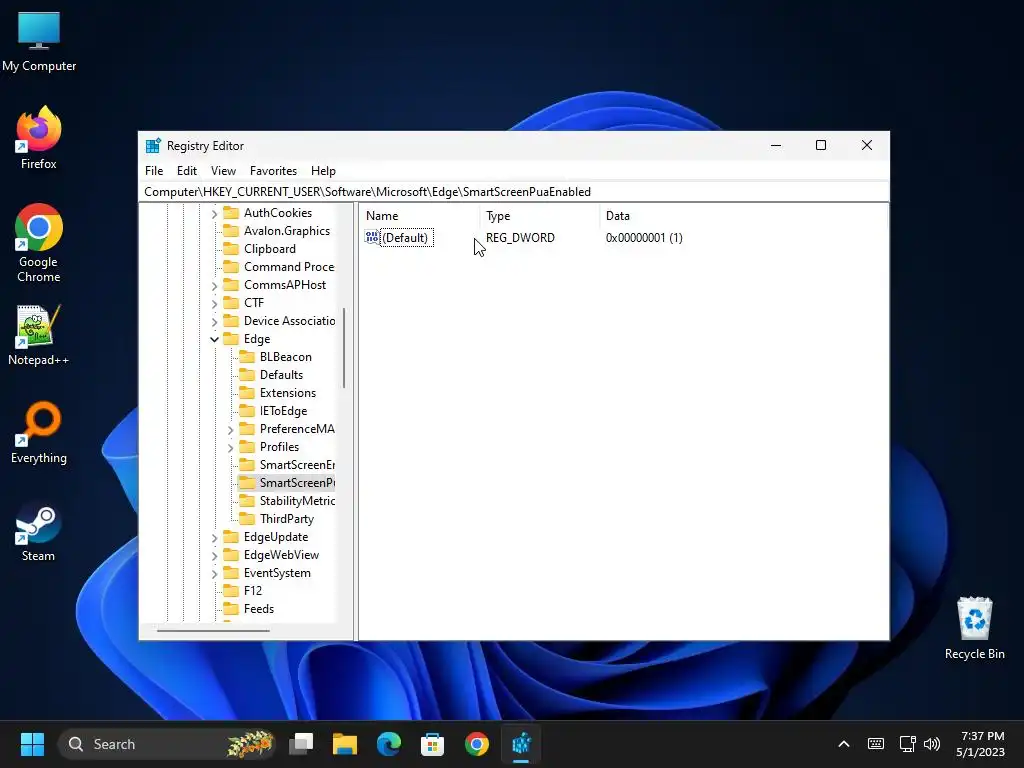Select the F12 key folder
1024x768 pixels.
[x=231, y=591]
